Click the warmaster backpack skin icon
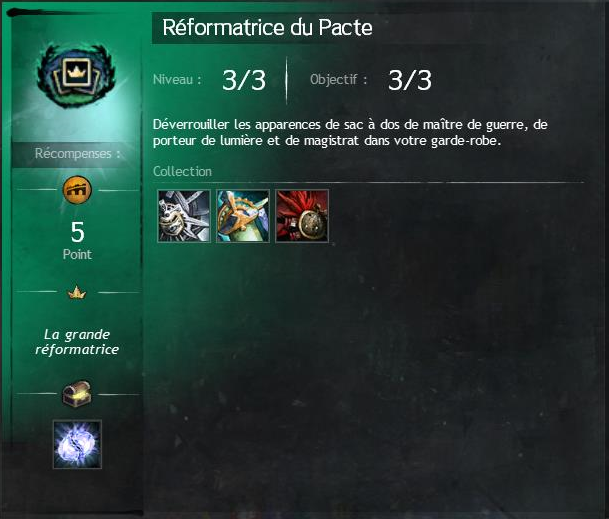Viewport: 609px width, 519px height. pos(184,216)
